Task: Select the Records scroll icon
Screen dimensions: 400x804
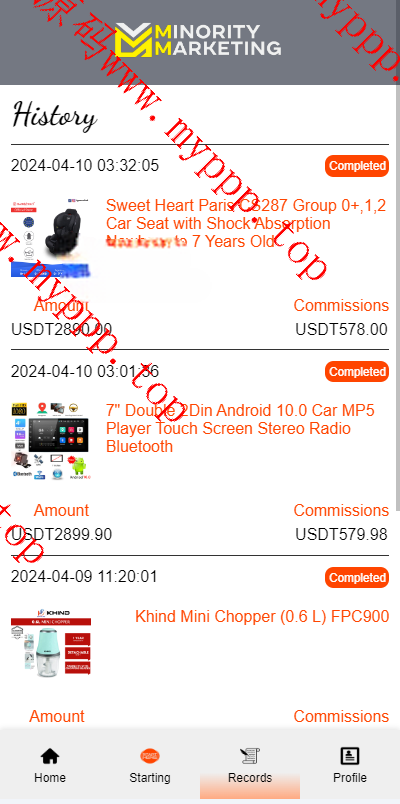Action: click(250, 755)
